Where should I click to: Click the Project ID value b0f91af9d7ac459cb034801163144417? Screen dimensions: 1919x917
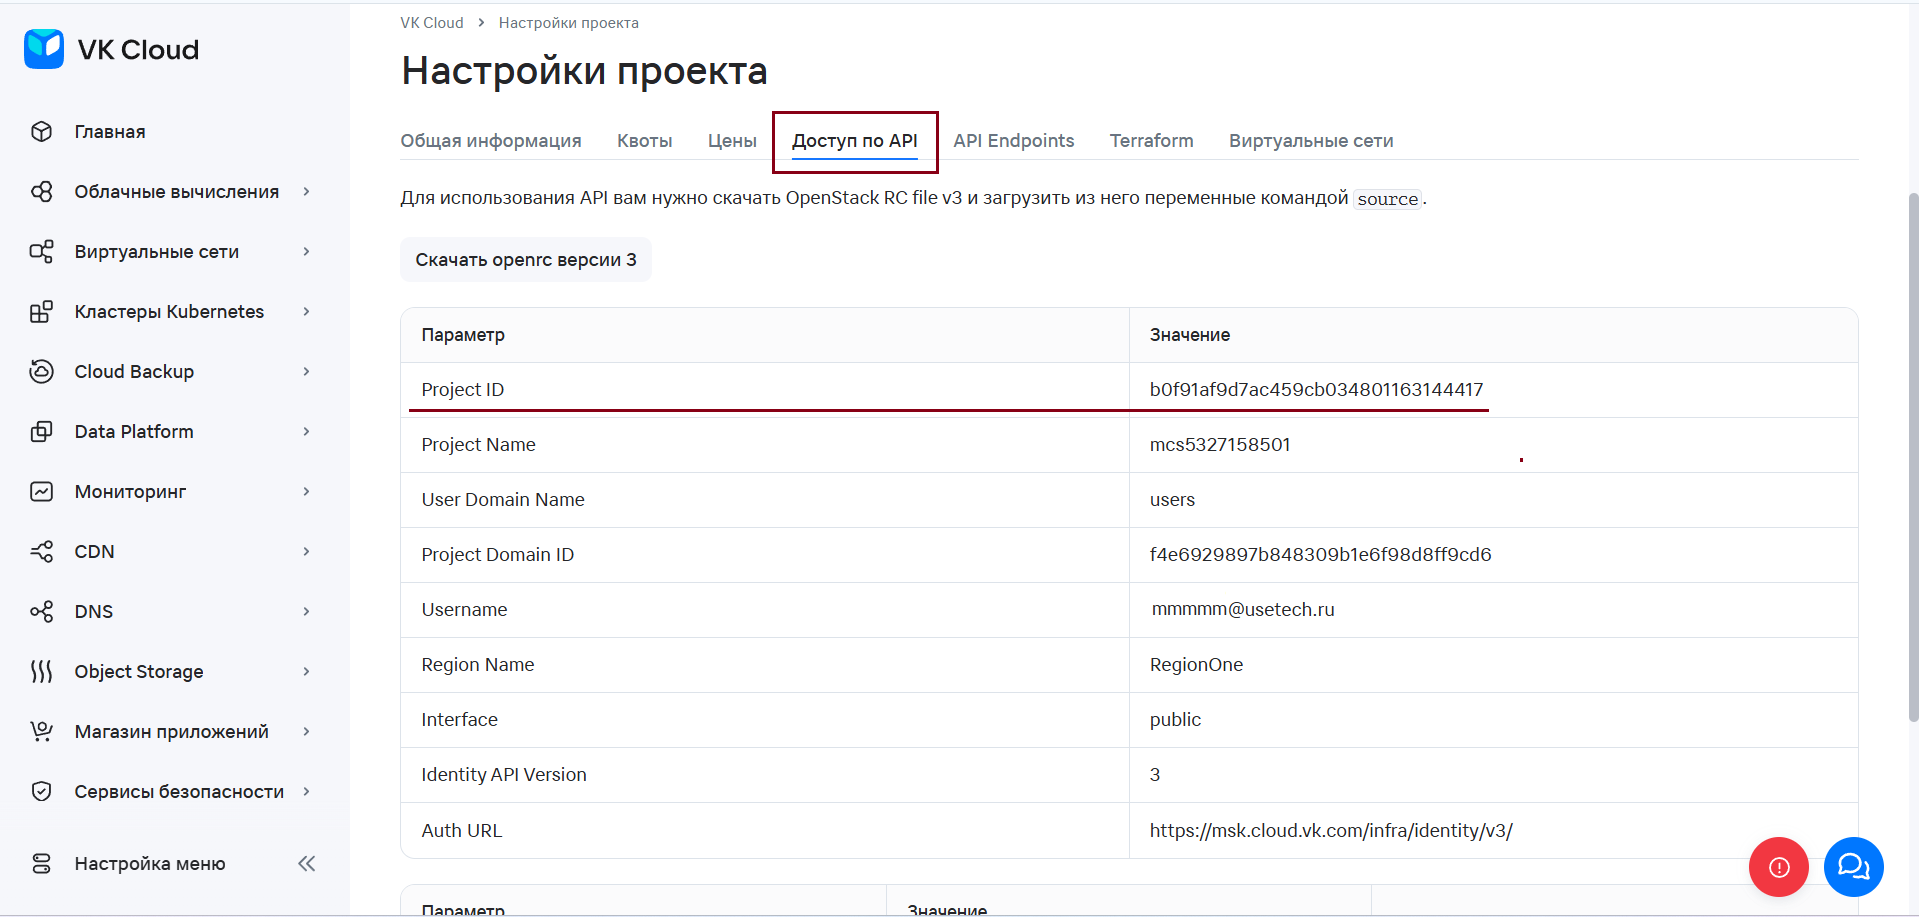[1316, 390]
